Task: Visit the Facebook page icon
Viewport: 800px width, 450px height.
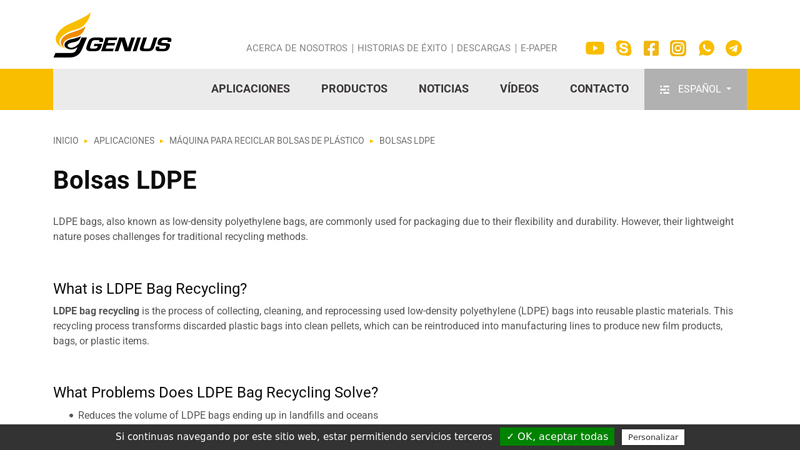Action: tap(651, 48)
